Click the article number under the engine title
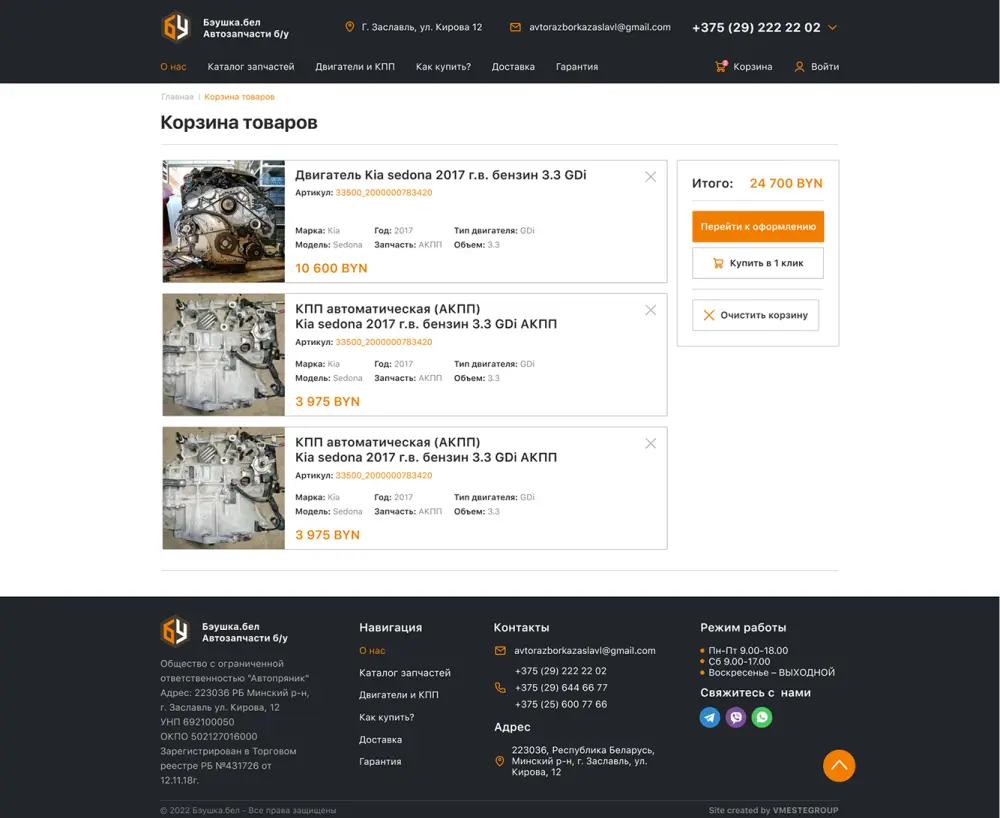The image size is (1000, 818). 384,193
